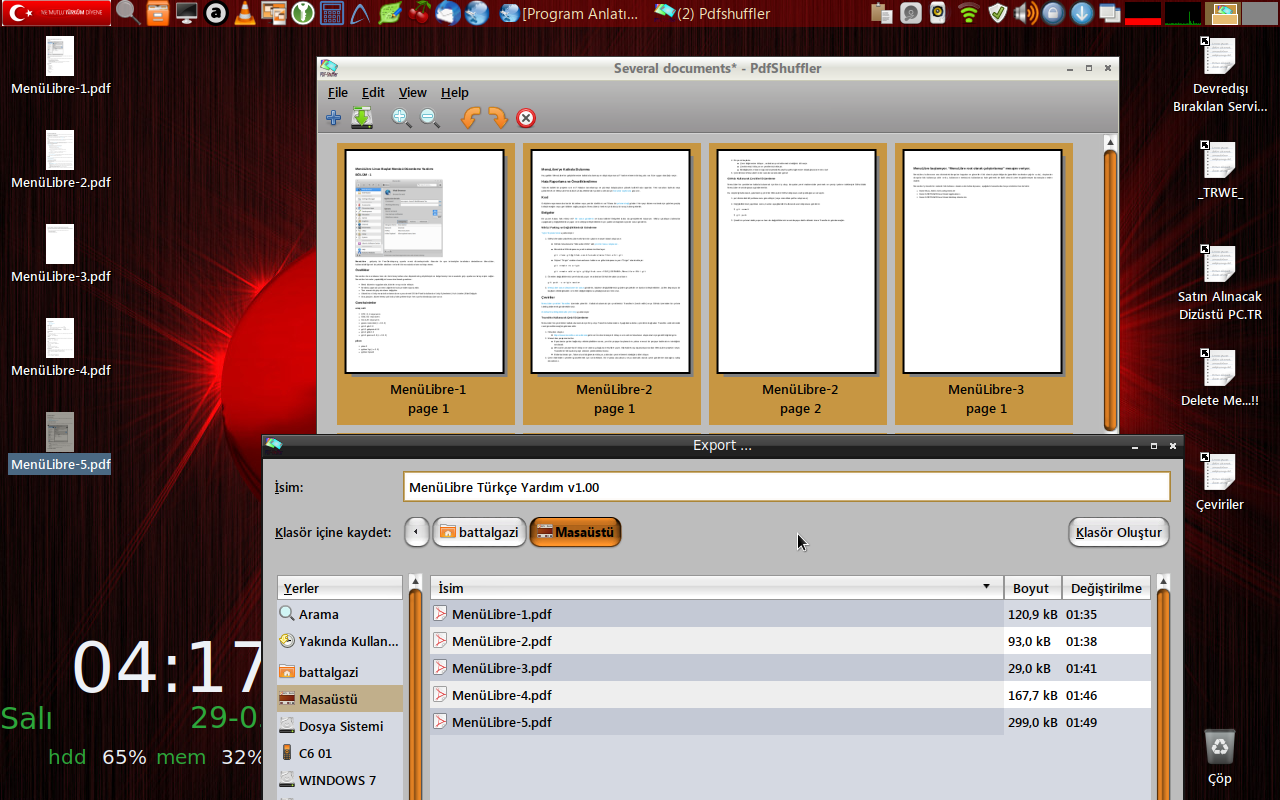Select MenüLibre-3.pdf desktop icon

click(x=60, y=254)
